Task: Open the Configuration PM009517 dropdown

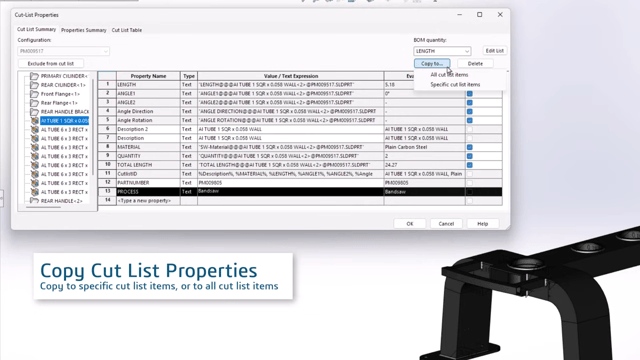Action: tap(64, 51)
